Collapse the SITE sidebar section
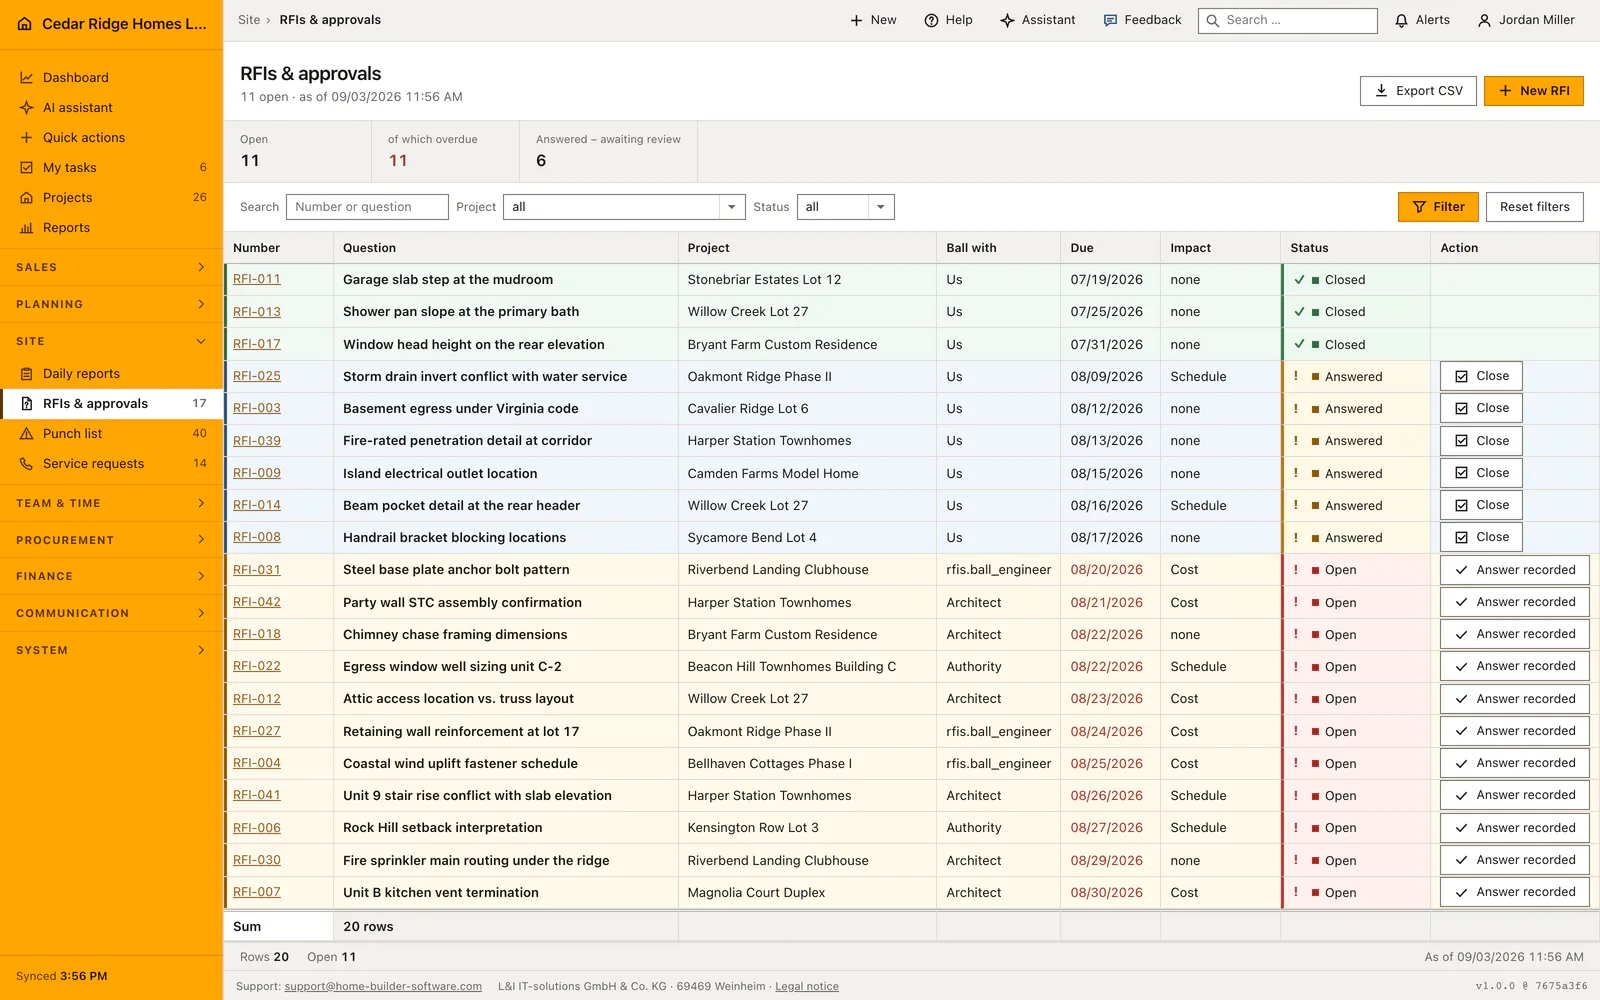The height and width of the screenshot is (1000, 1600). [111, 341]
